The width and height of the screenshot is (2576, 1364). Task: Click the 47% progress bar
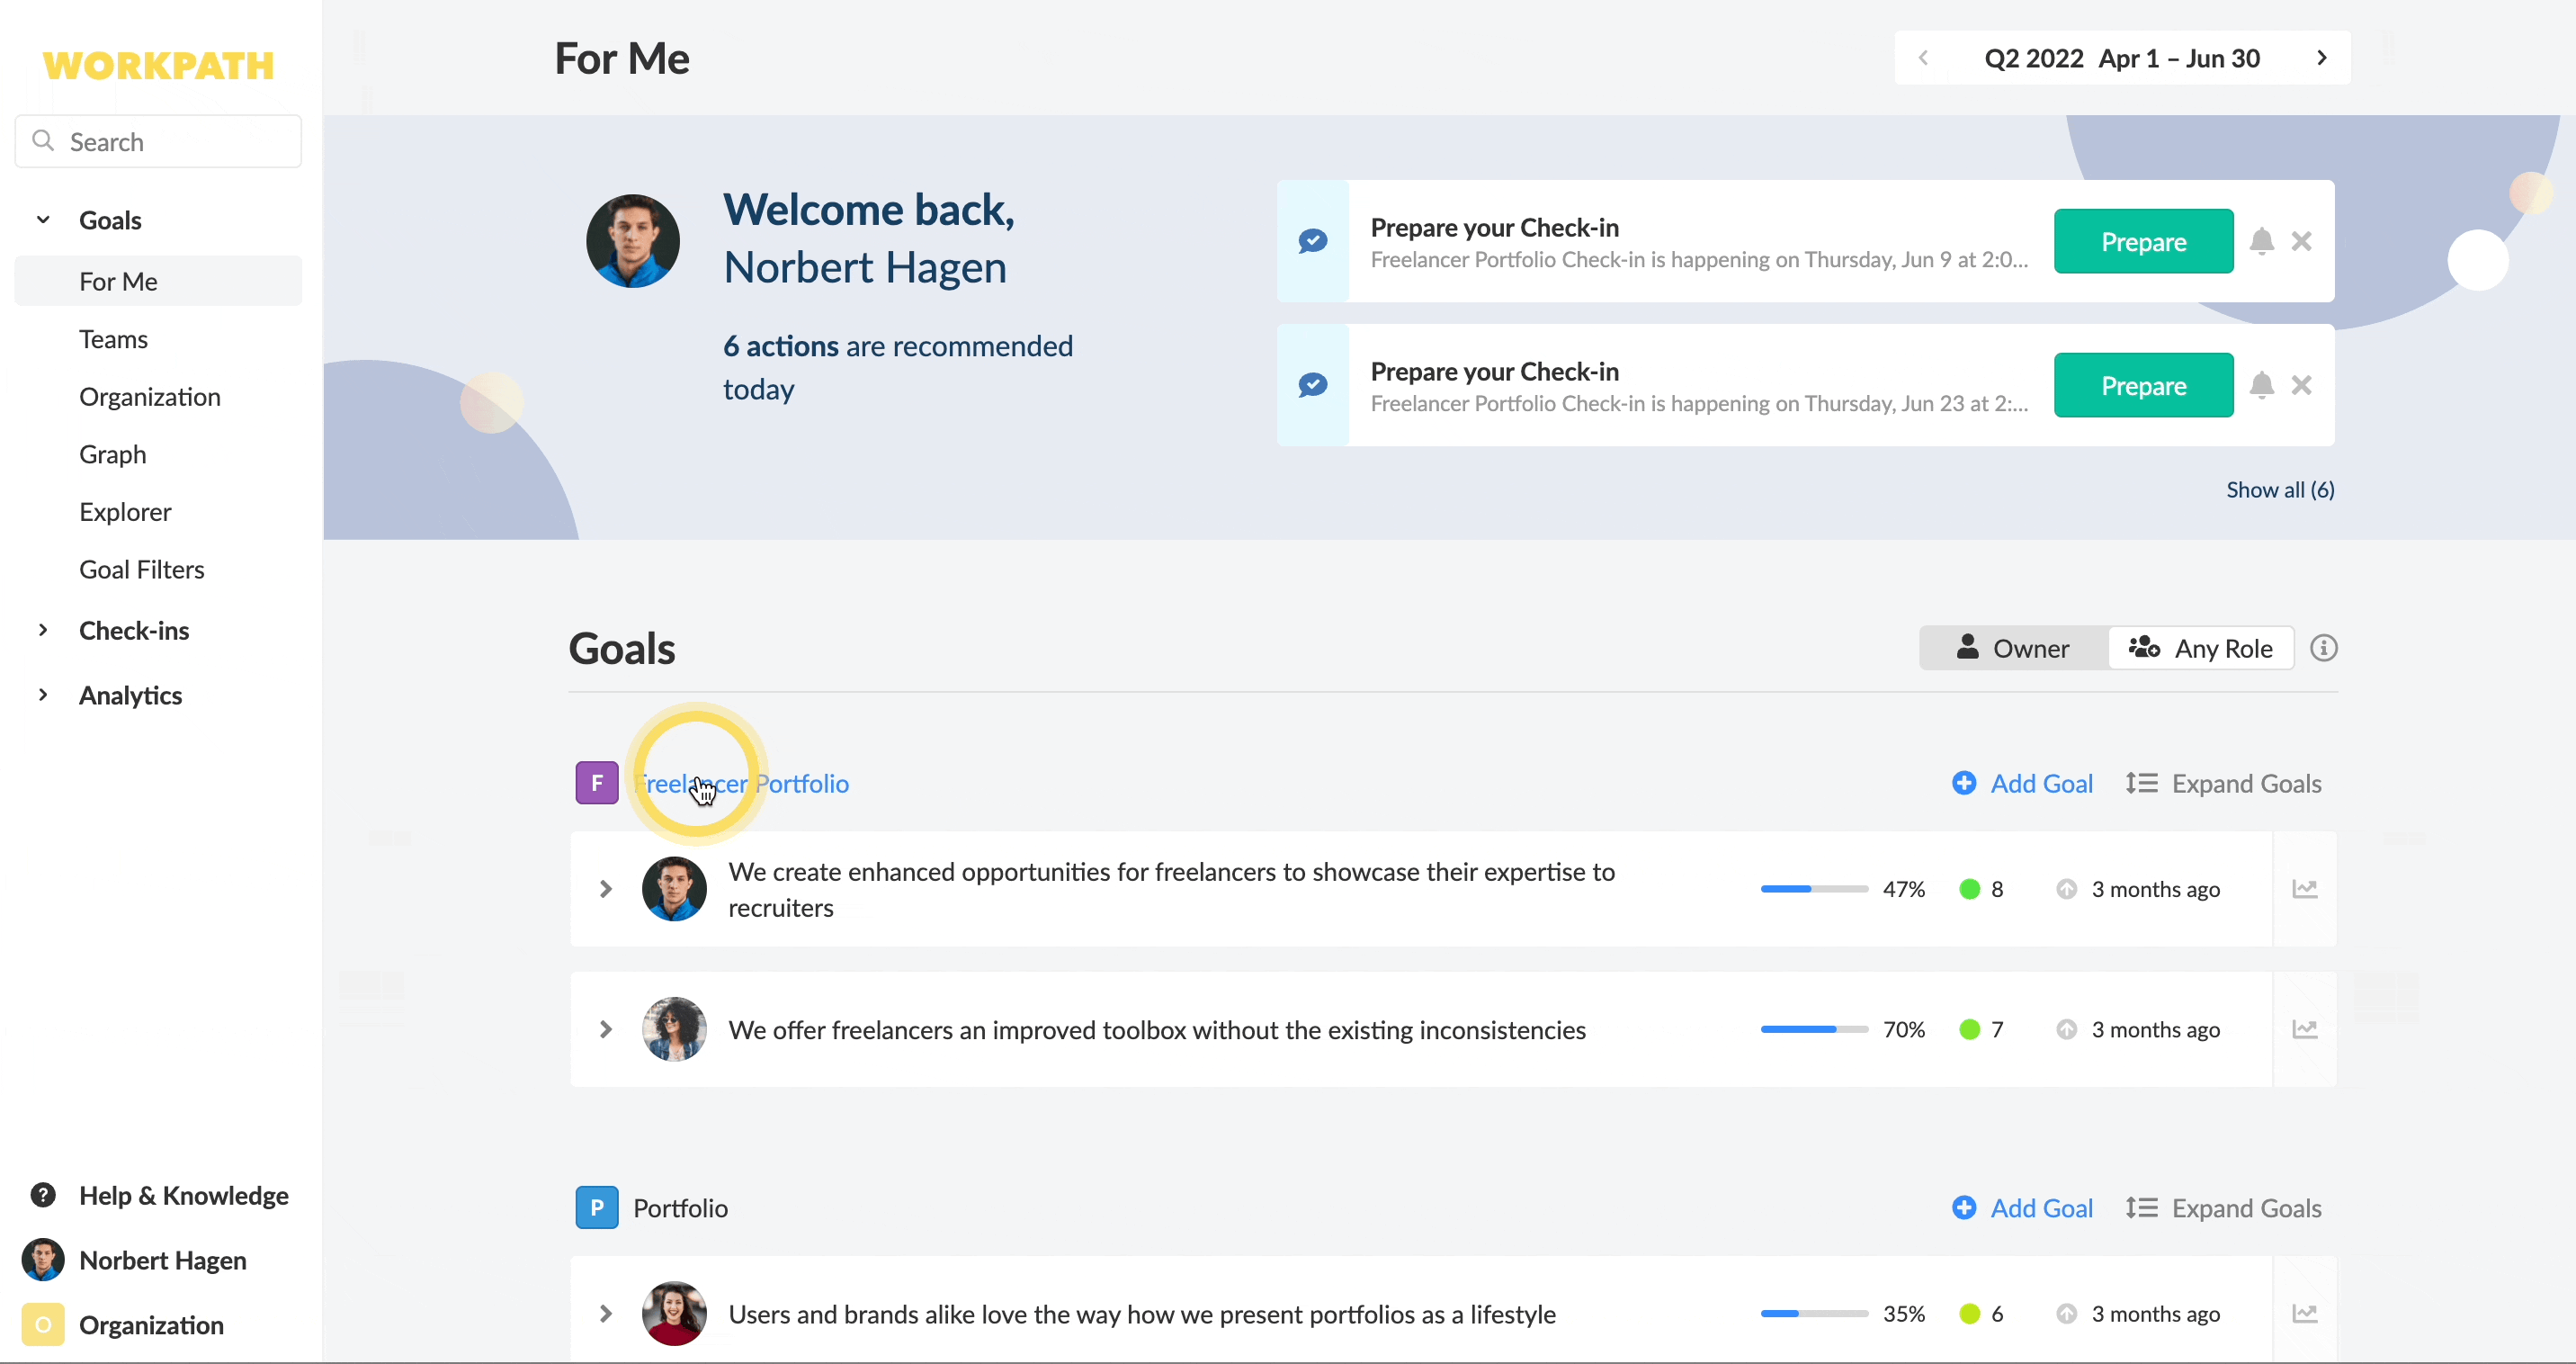[x=1814, y=889]
